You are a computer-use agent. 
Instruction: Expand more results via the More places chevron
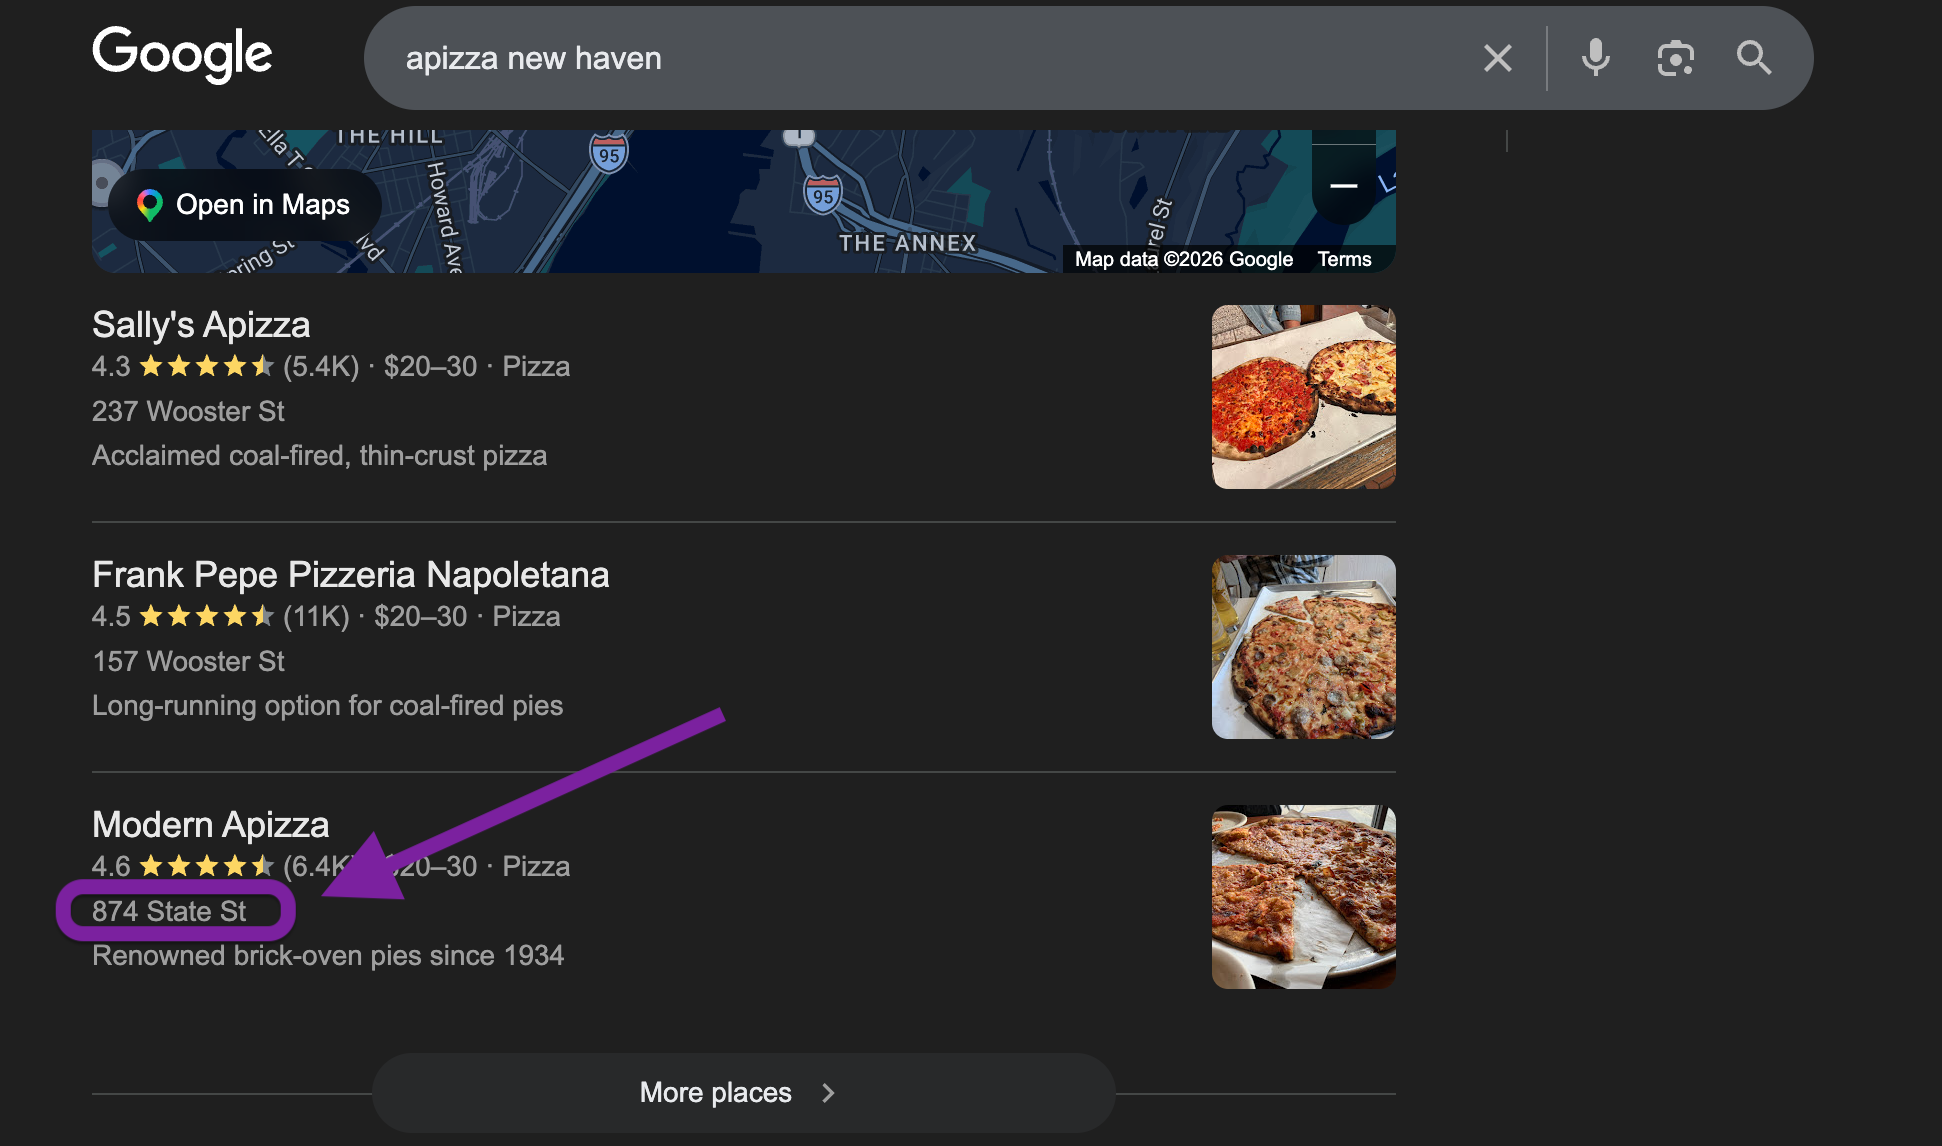tap(827, 1093)
